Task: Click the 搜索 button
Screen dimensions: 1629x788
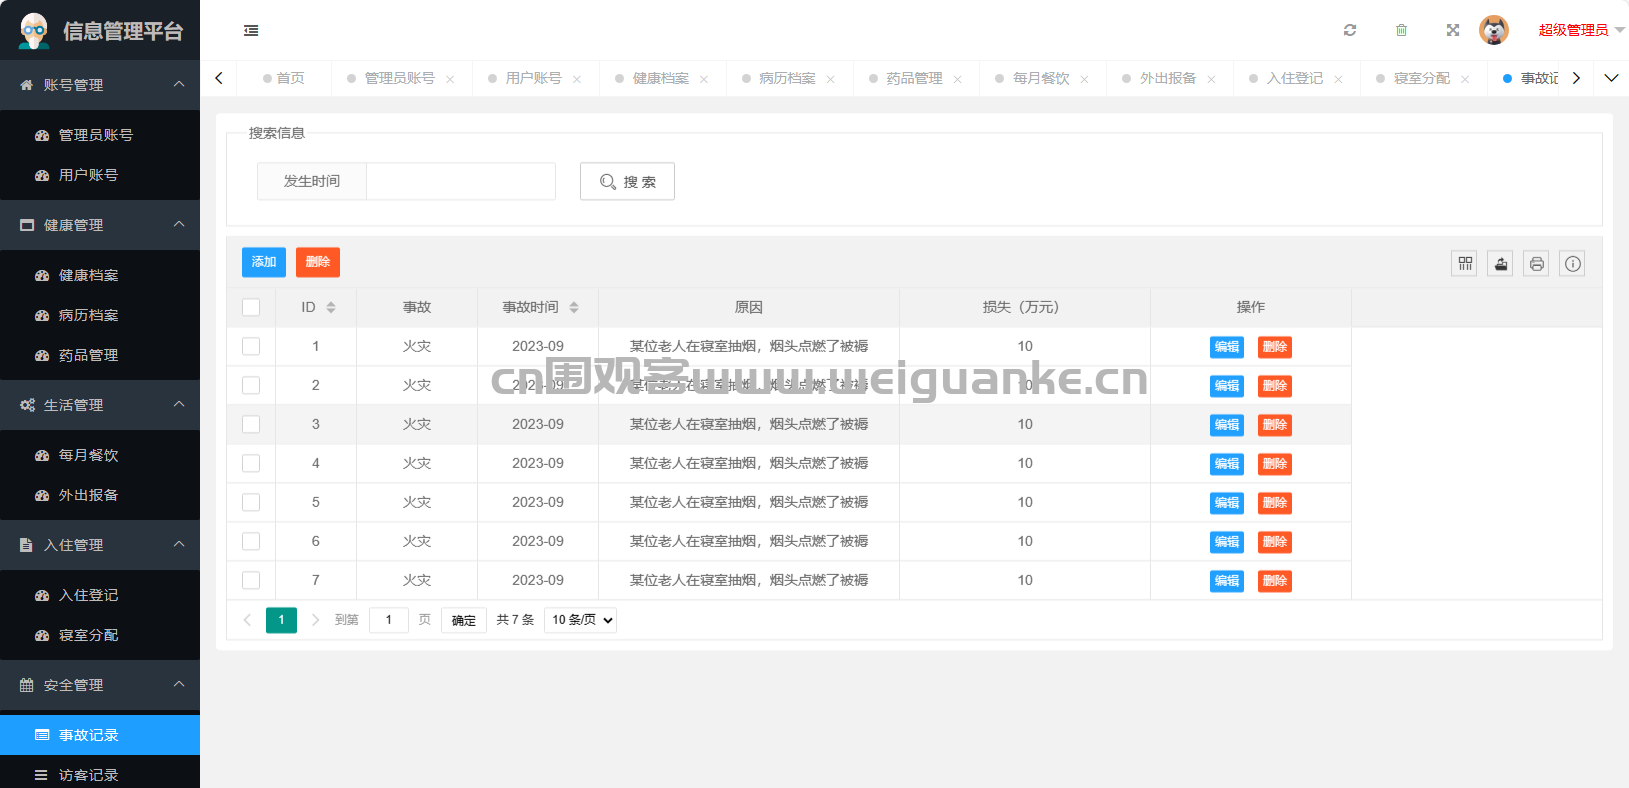Action: coord(627,181)
